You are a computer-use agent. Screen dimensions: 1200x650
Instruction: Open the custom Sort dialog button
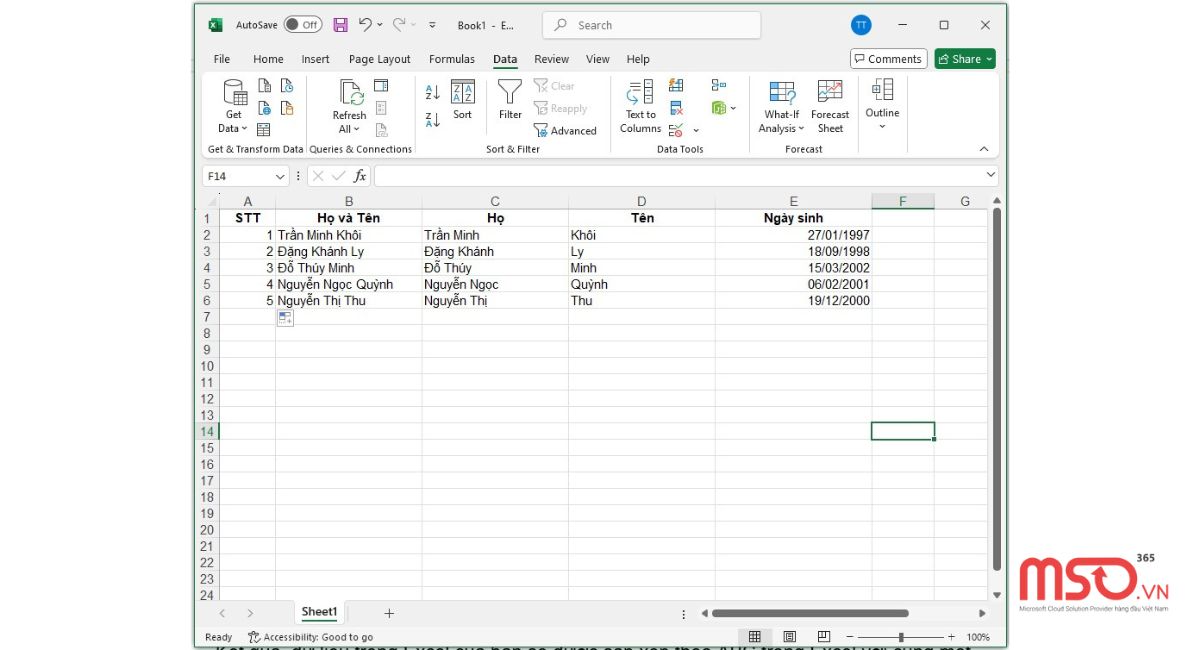[462, 100]
